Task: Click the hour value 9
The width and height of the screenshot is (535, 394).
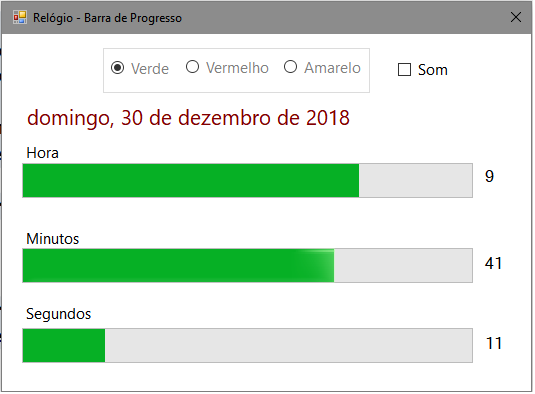Action: pyautogui.click(x=491, y=177)
